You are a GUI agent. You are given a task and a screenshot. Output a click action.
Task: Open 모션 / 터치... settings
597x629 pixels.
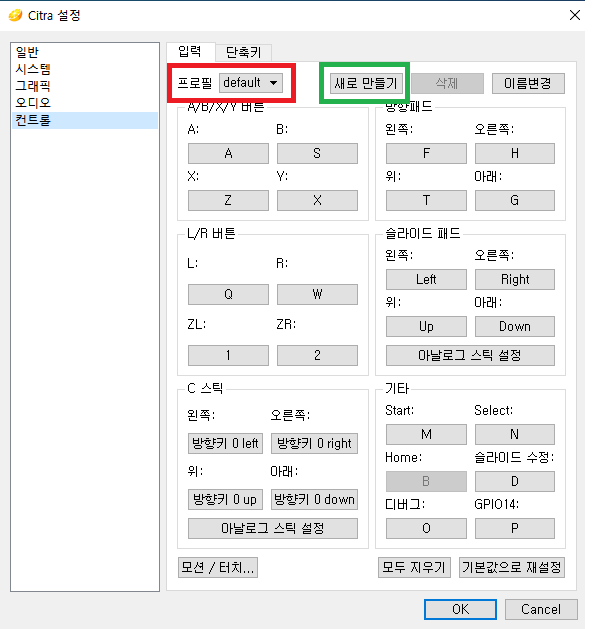point(218,567)
